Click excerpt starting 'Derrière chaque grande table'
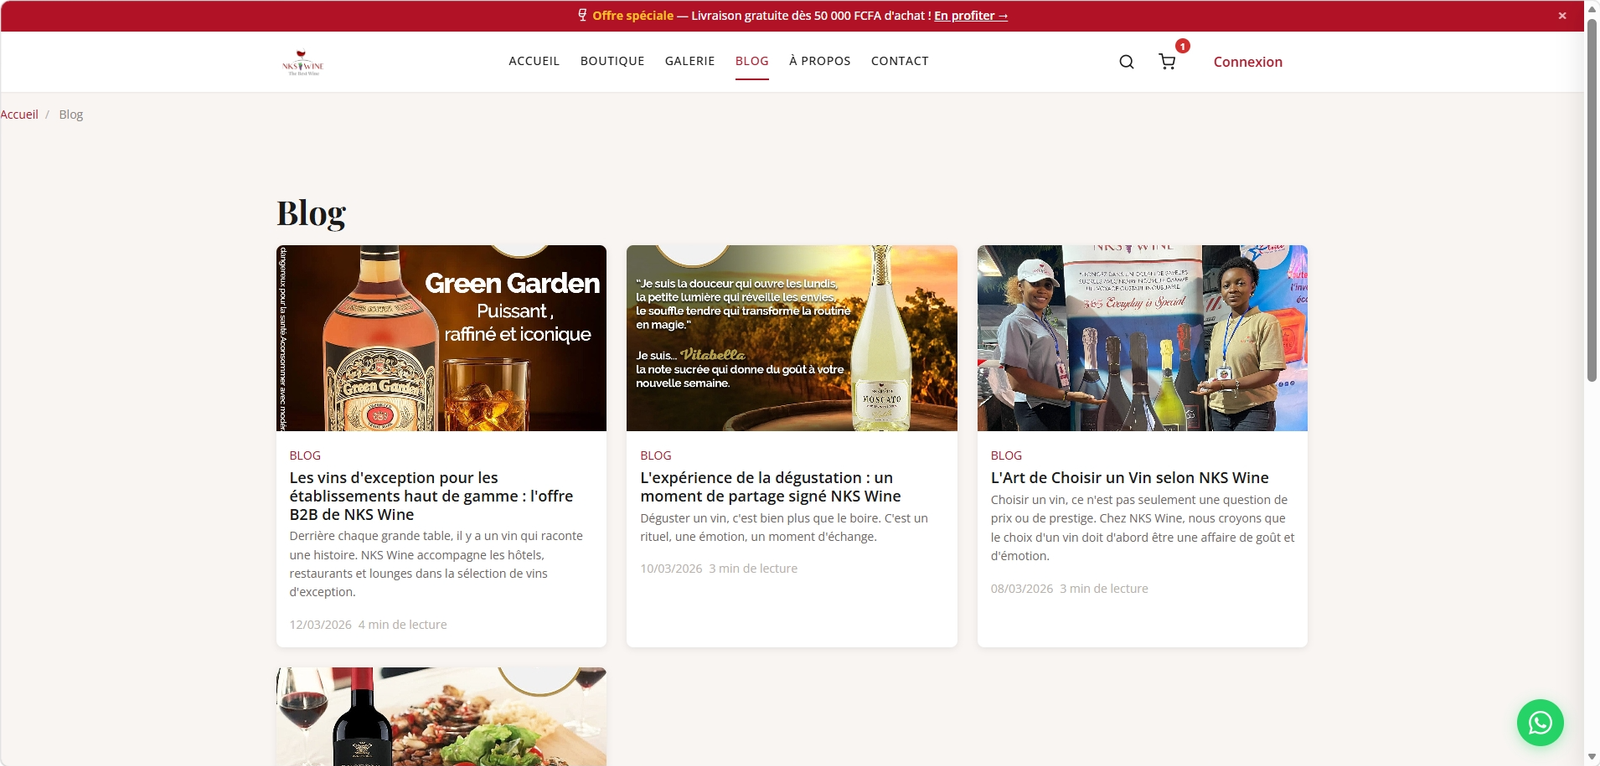Viewport: 1600px width, 766px height. [x=437, y=564]
